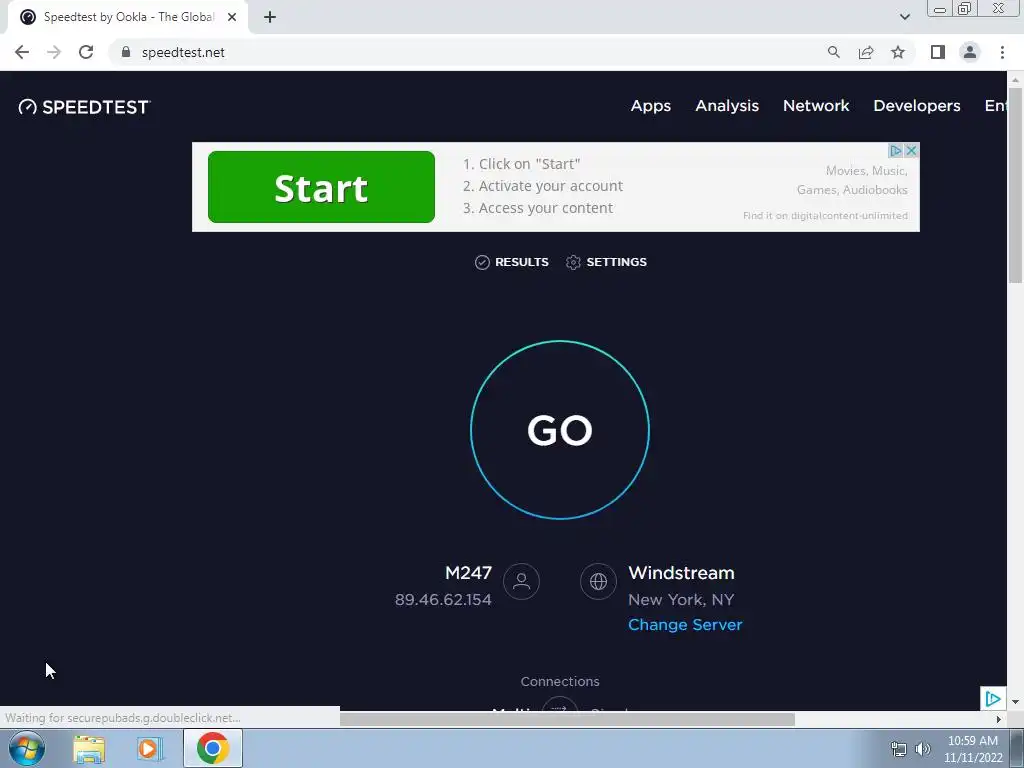Click the Windstream server name
Image resolution: width=1024 pixels, height=768 pixels.
tap(681, 573)
